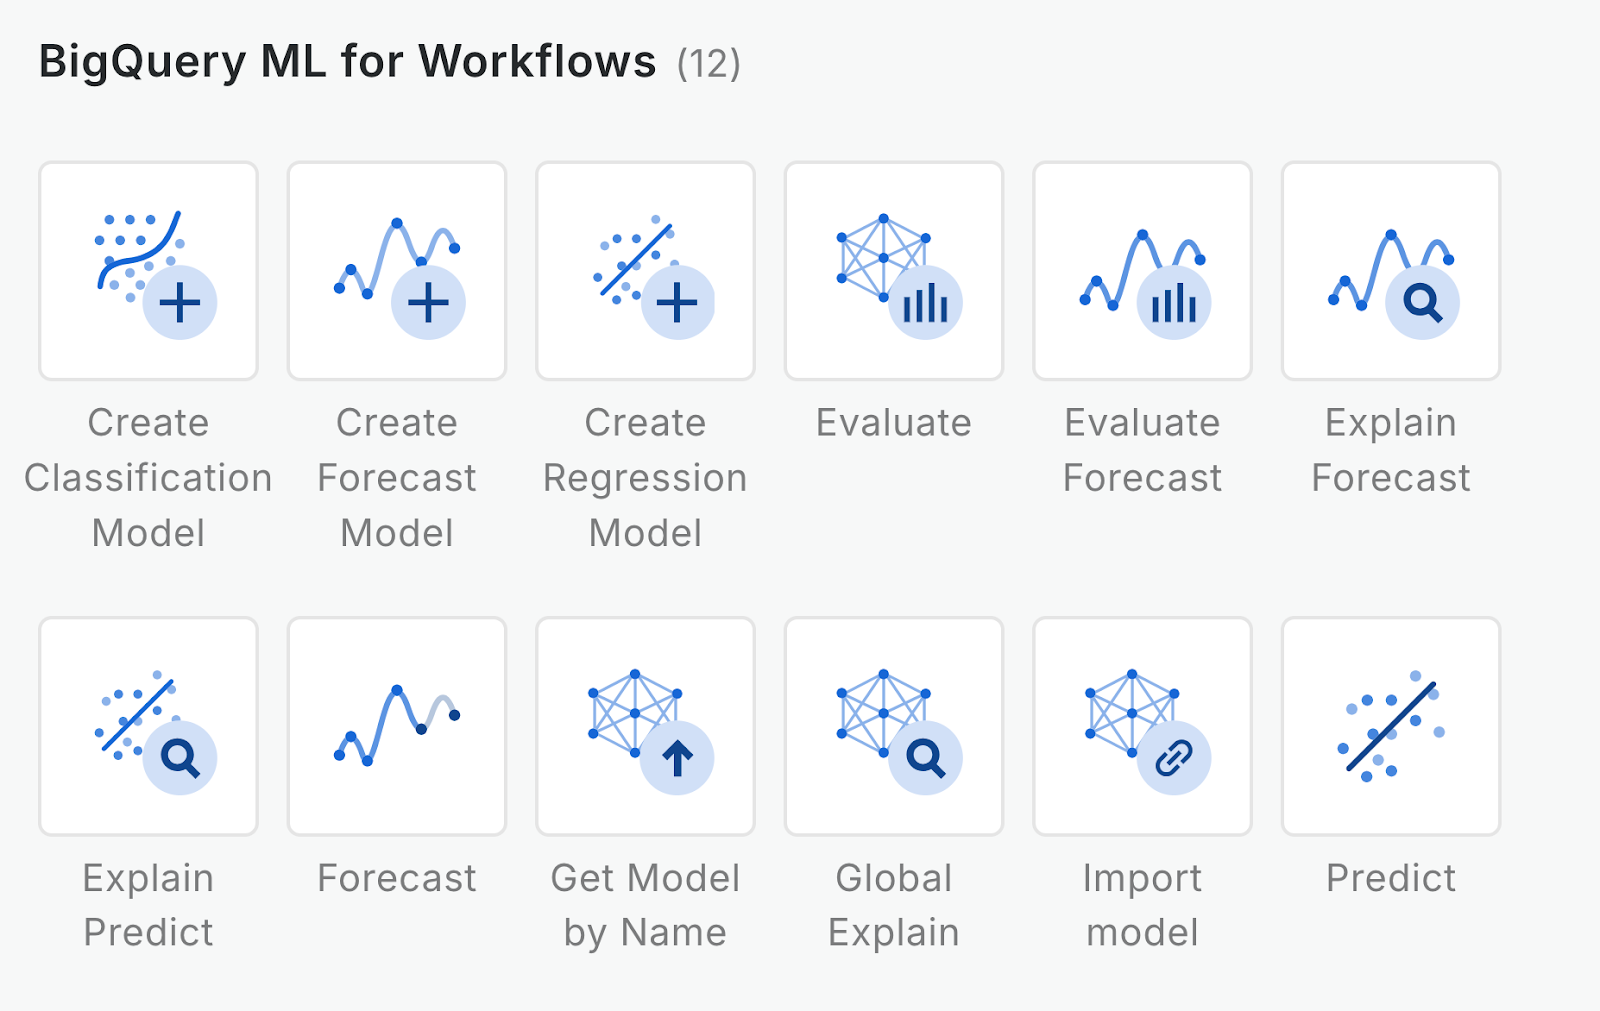Viewport: 1600px width, 1011px height.
Task: Click the Create Classification Model label
Action: [x=148, y=477]
